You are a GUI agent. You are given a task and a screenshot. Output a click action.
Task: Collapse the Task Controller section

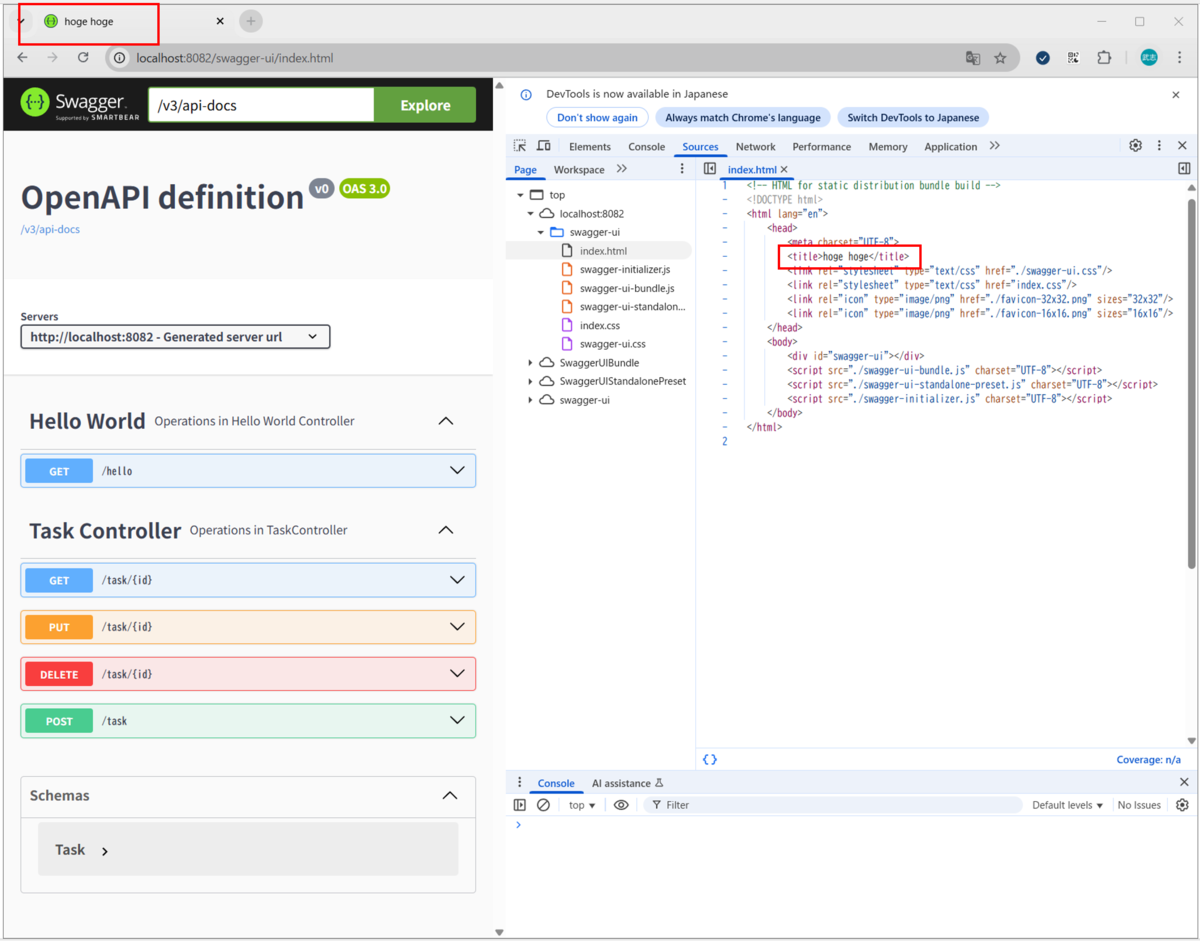pyautogui.click(x=446, y=530)
